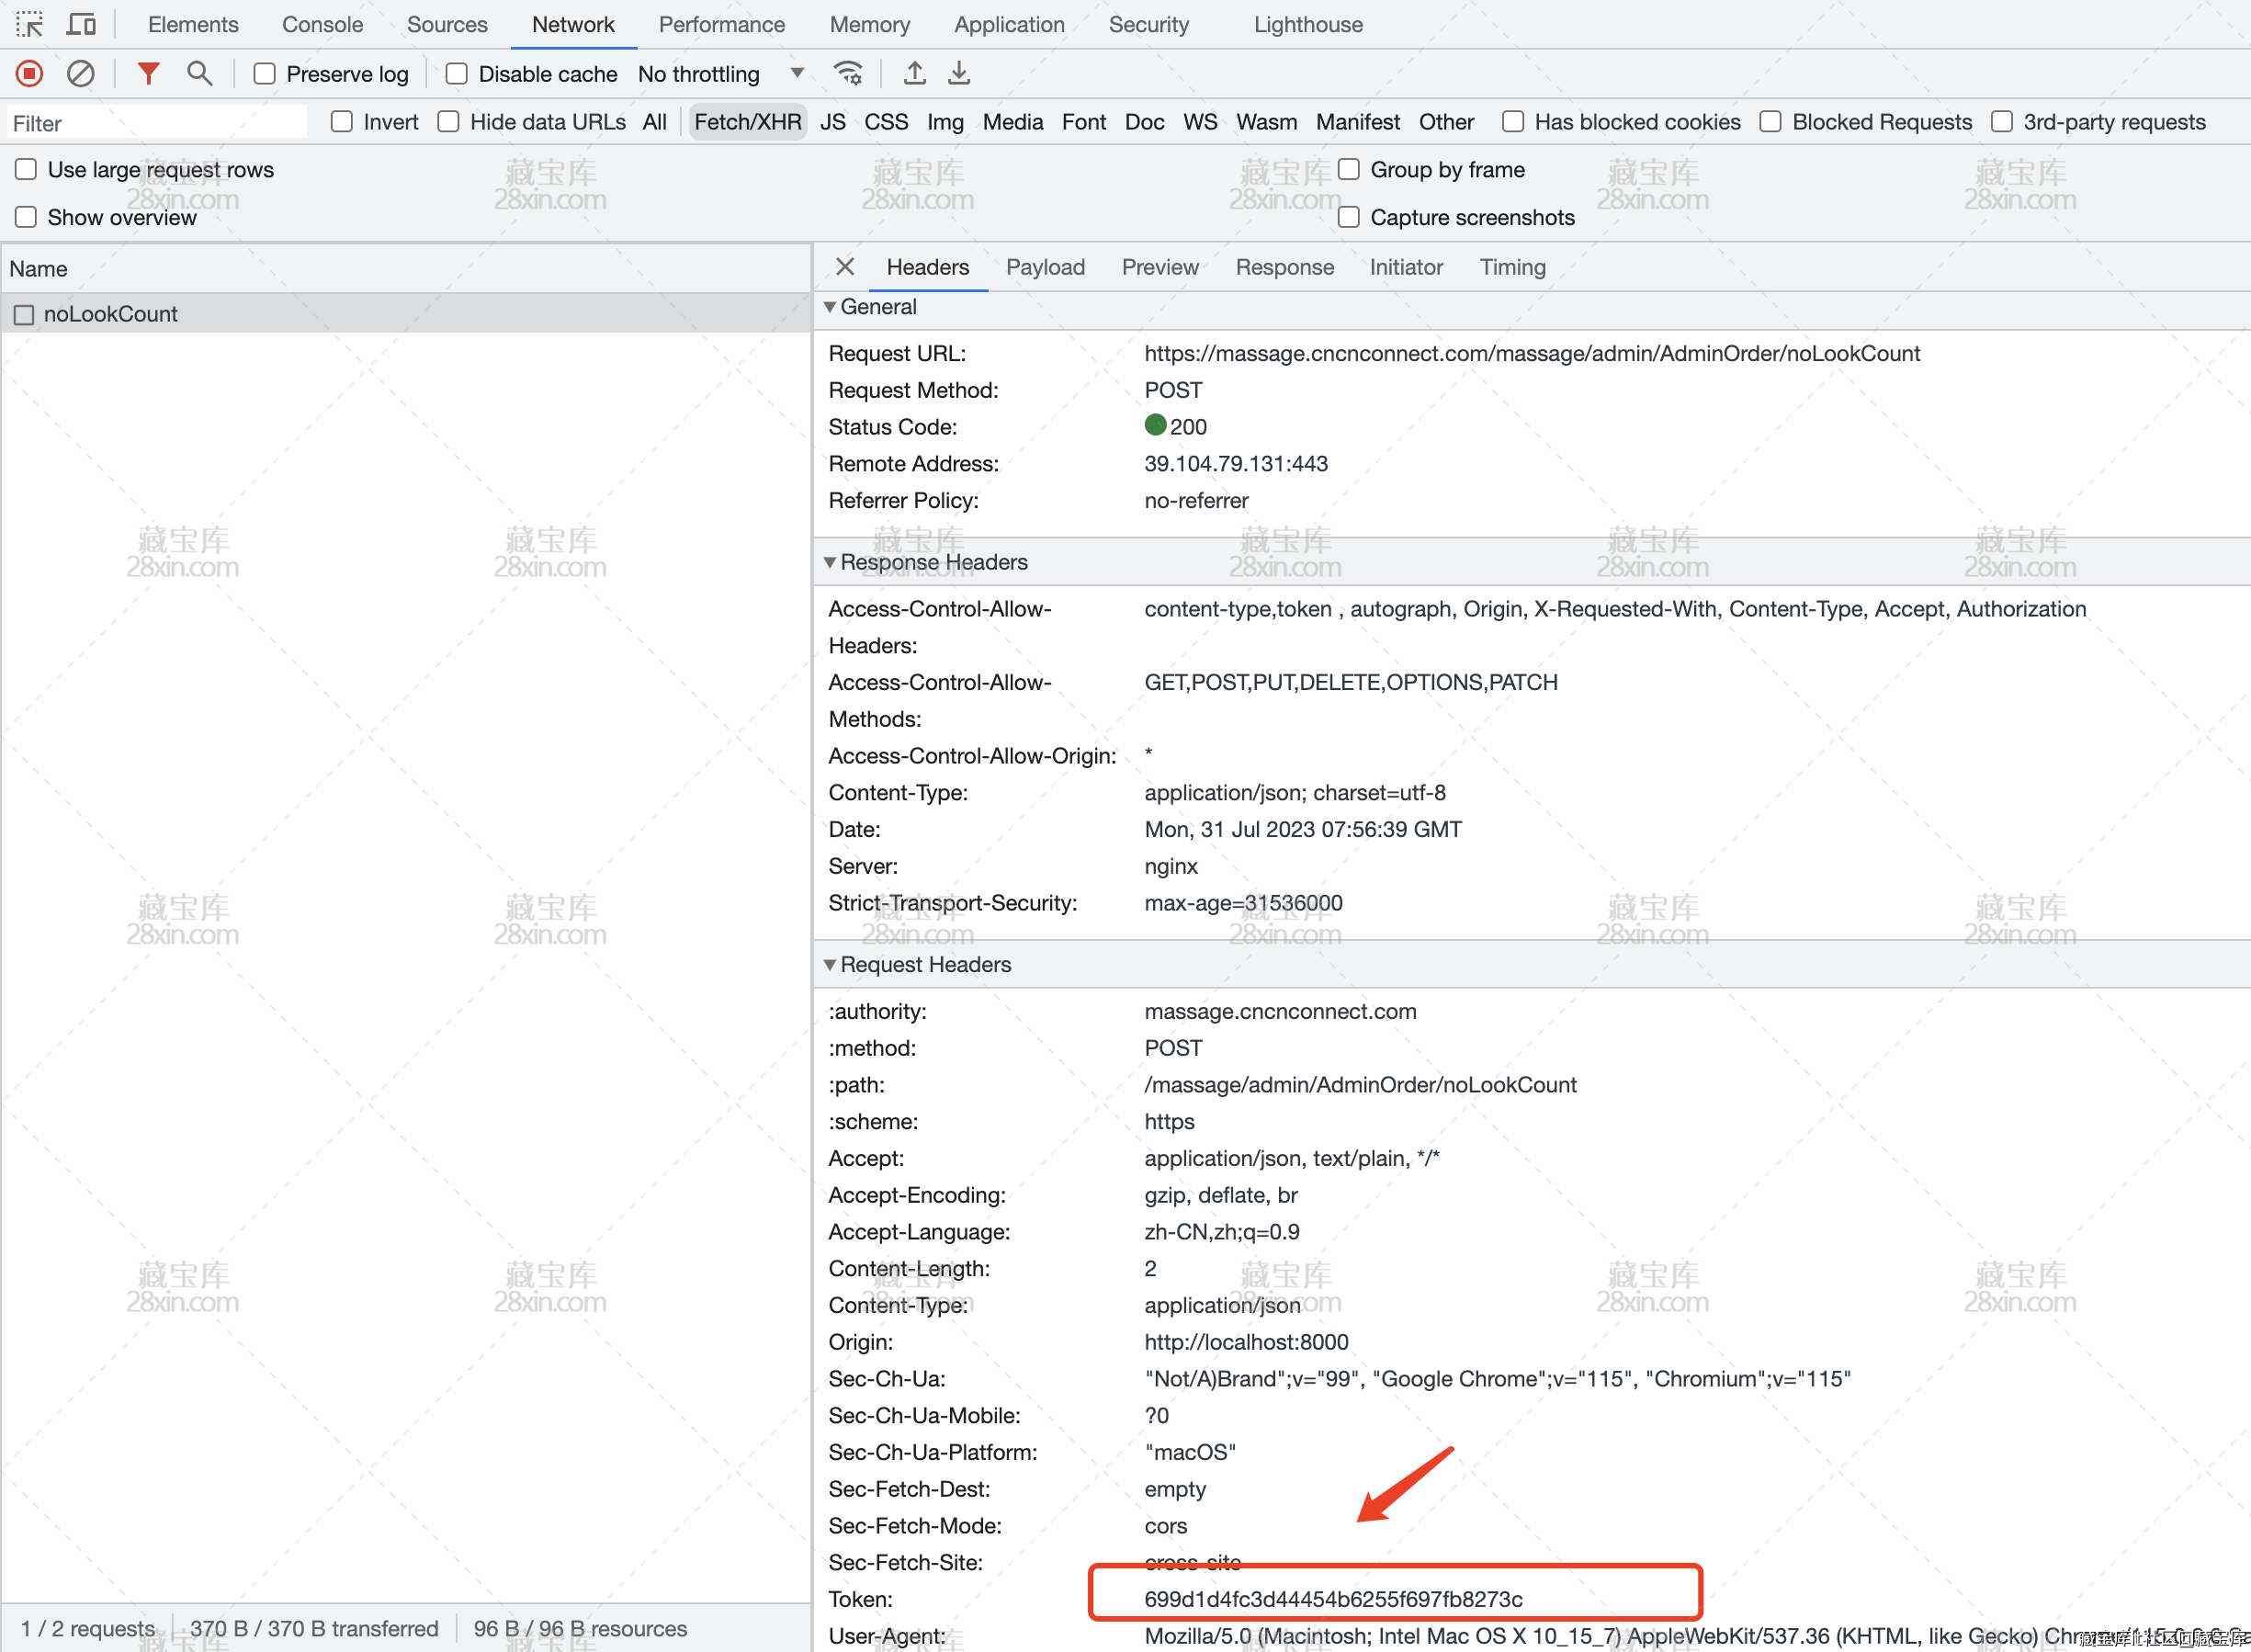
Task: Tick the Hide data URLs checkbox
Action: click(x=449, y=122)
